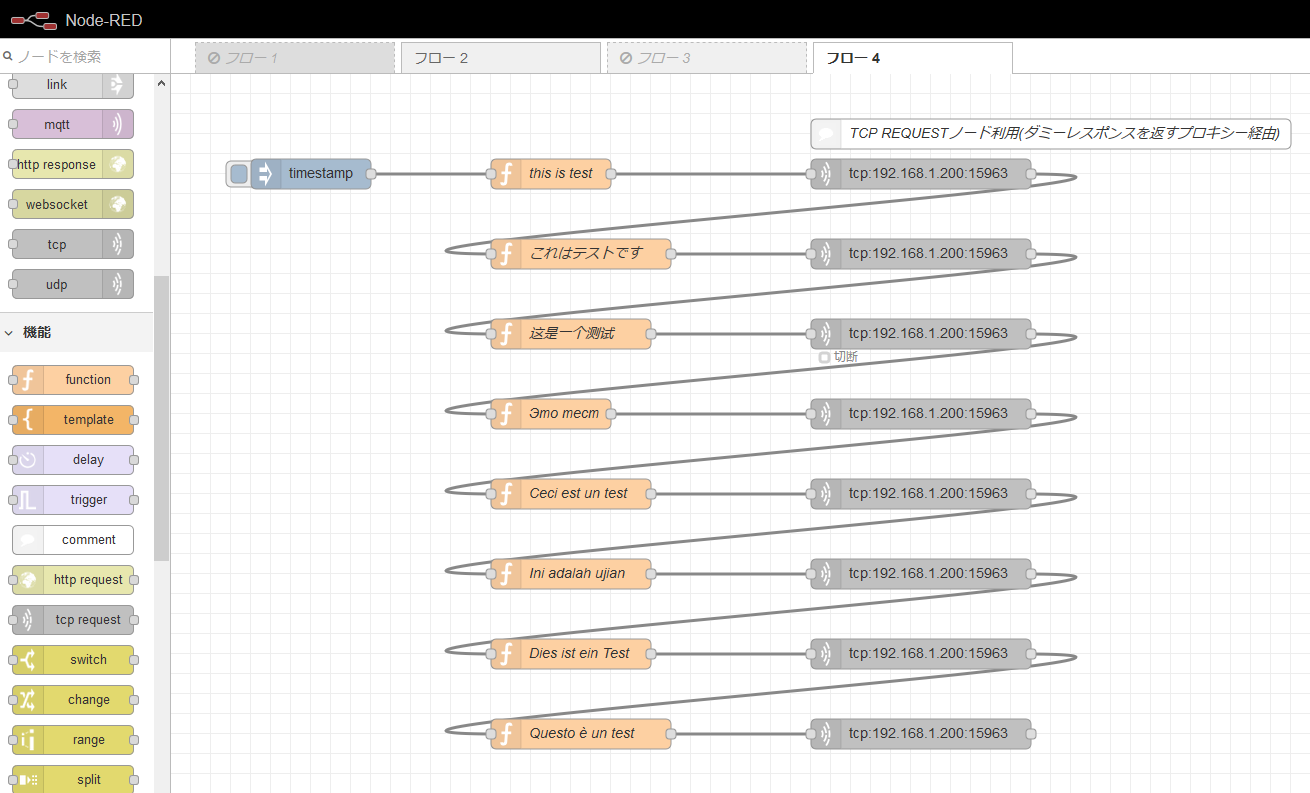Viewport: 1310px width, 793px height.
Task: Click the function icon of 'this is test' node
Action: 506,174
